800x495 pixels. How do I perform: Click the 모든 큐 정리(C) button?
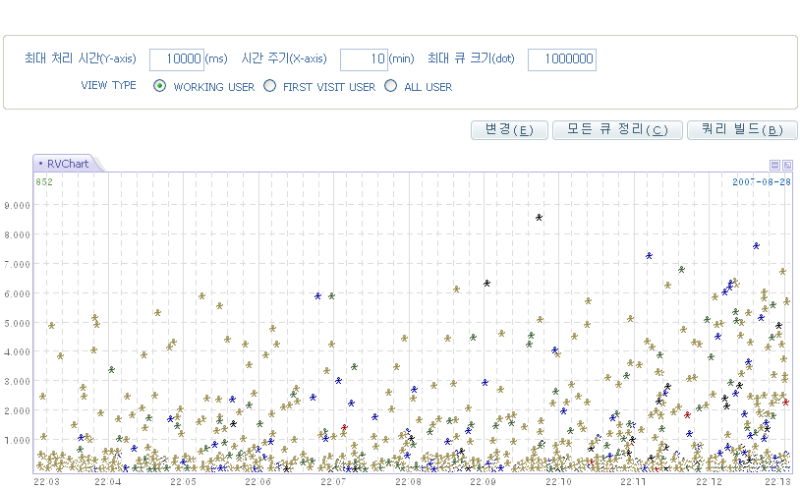[x=617, y=130]
